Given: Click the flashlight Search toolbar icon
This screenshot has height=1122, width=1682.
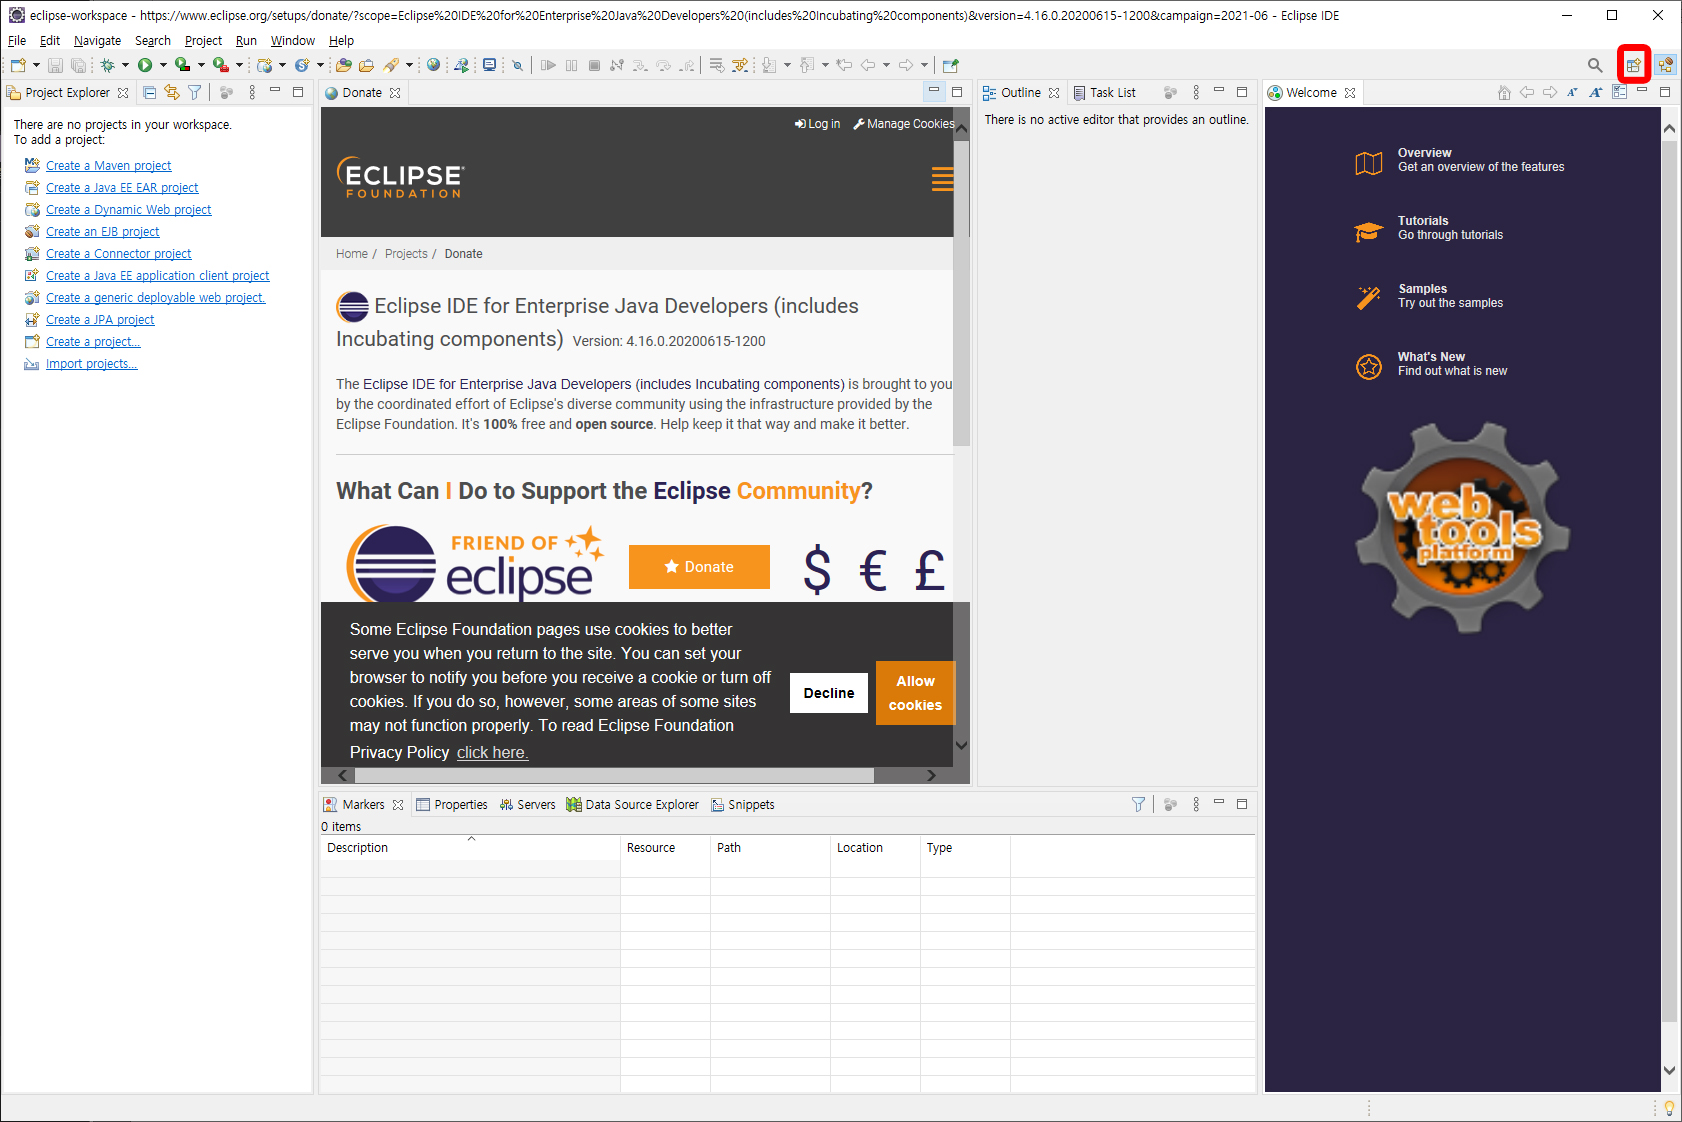Looking at the screenshot, I should pyautogui.click(x=391, y=65).
